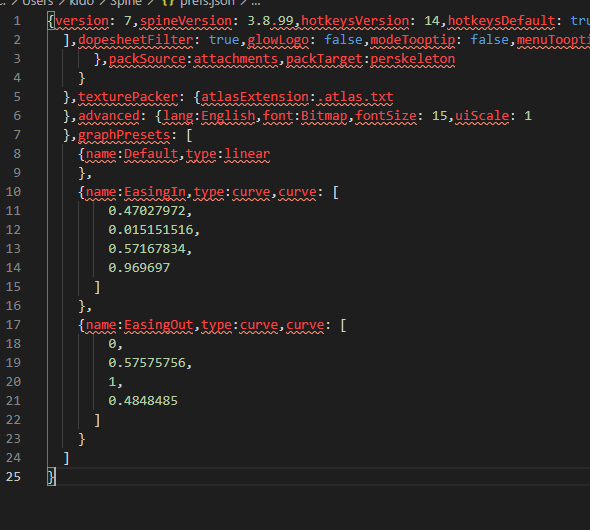Place cursor on "hotkeysDefault" key
The height and width of the screenshot is (530, 590).
(x=502, y=21)
